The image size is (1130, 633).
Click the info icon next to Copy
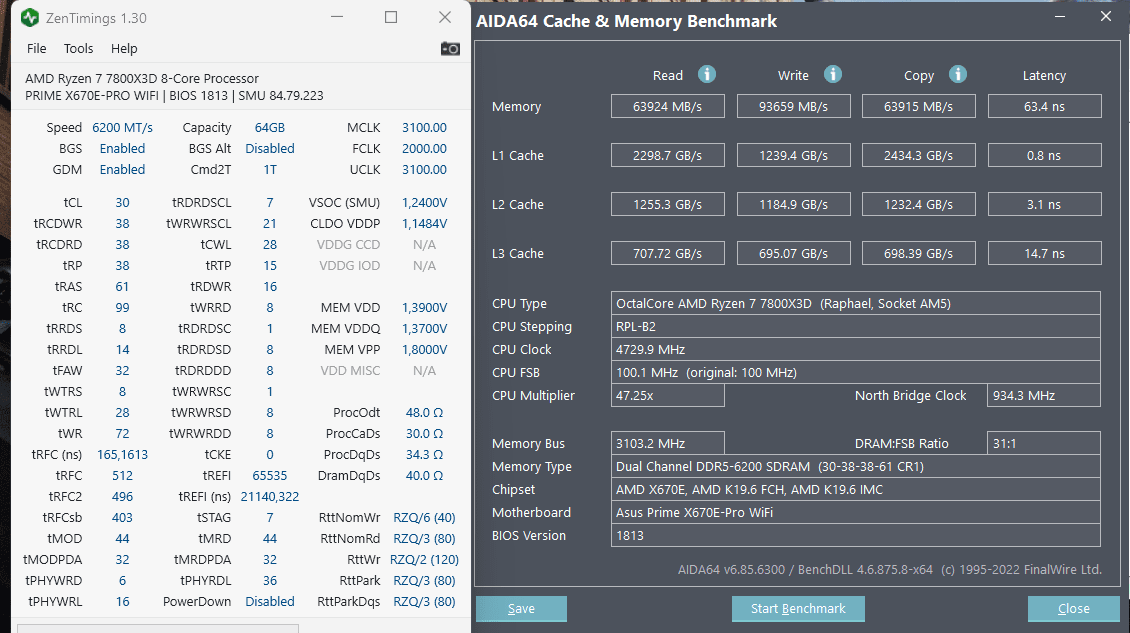pyautogui.click(x=957, y=74)
